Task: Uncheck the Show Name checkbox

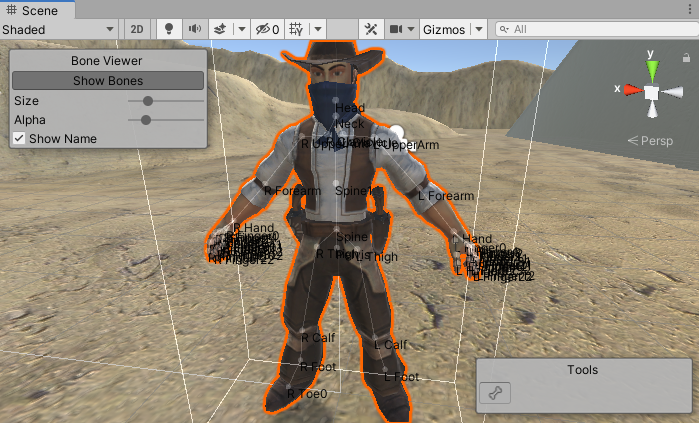Action: tap(19, 138)
